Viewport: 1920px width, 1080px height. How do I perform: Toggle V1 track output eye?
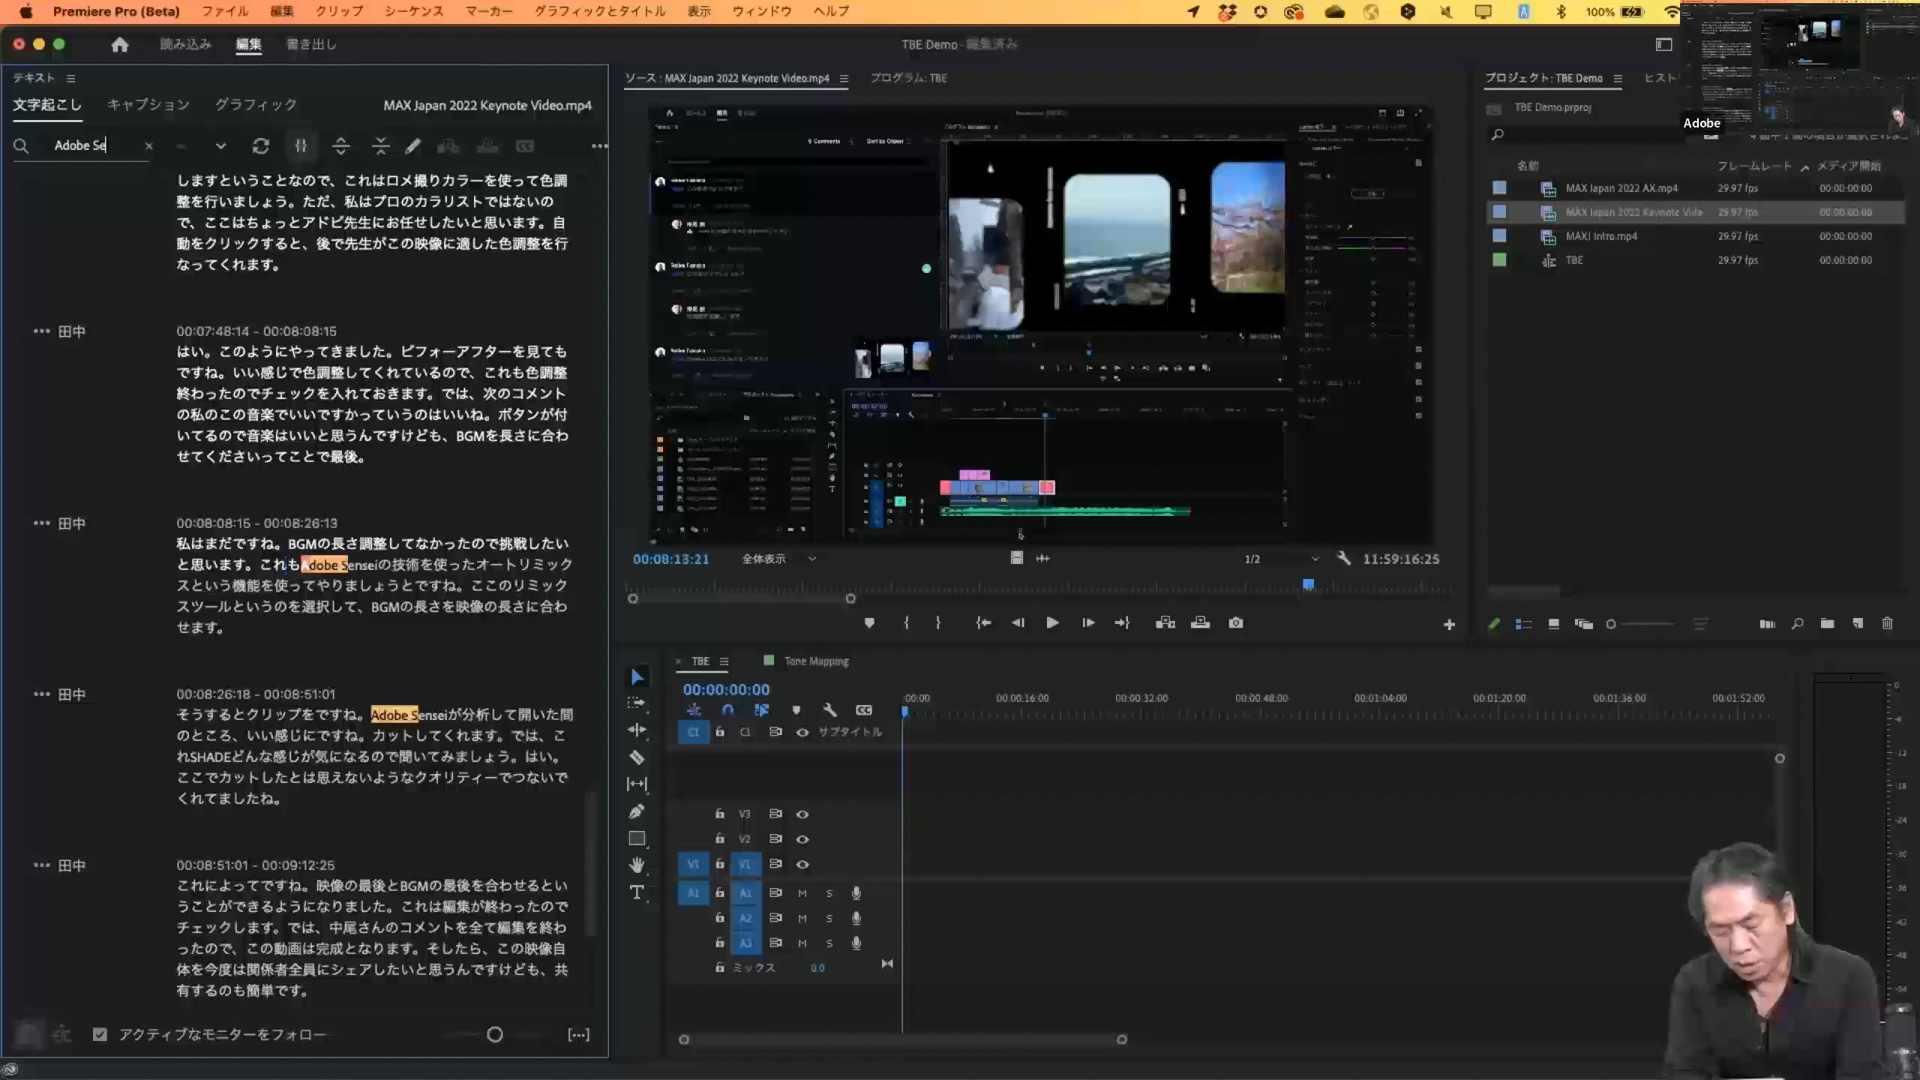(x=802, y=864)
